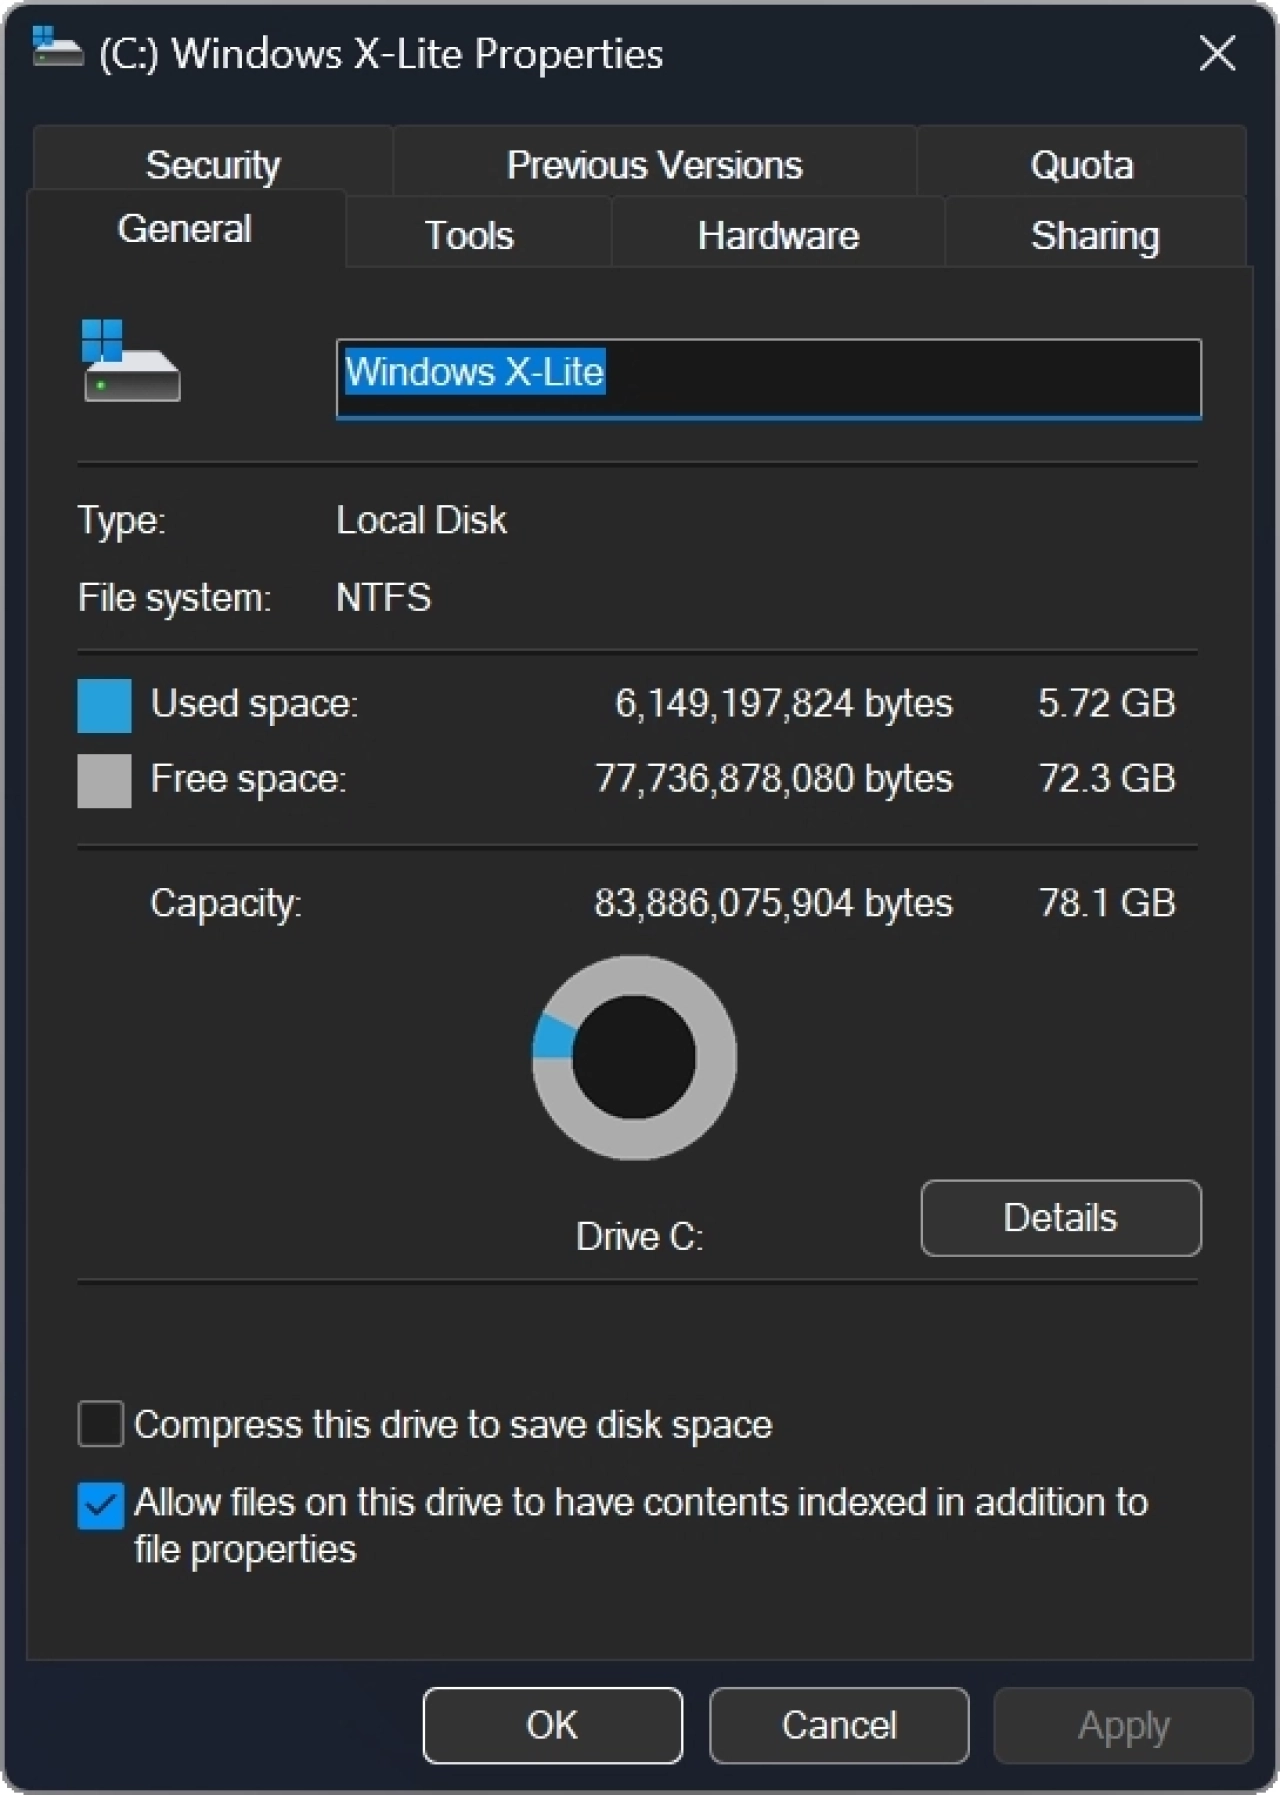Enable Compress this drive checkbox

101,1423
